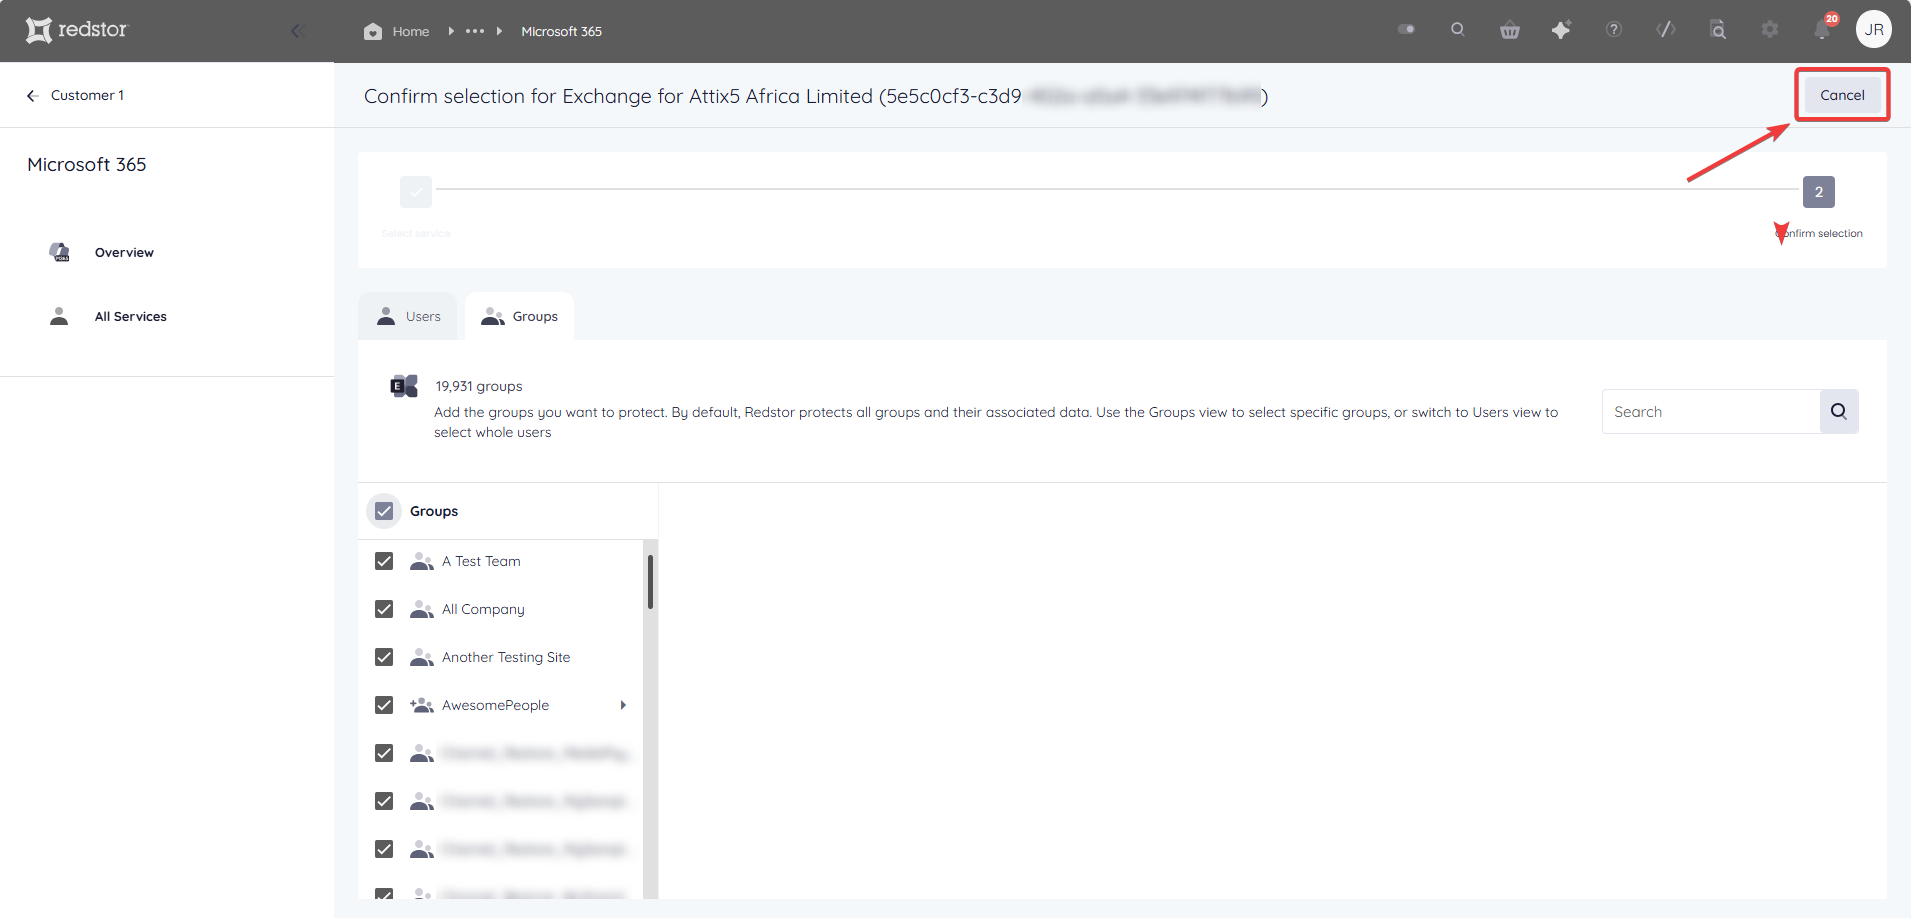Click the completed step one checkmark
Viewport: 1911px width, 918px height.
coord(416,192)
